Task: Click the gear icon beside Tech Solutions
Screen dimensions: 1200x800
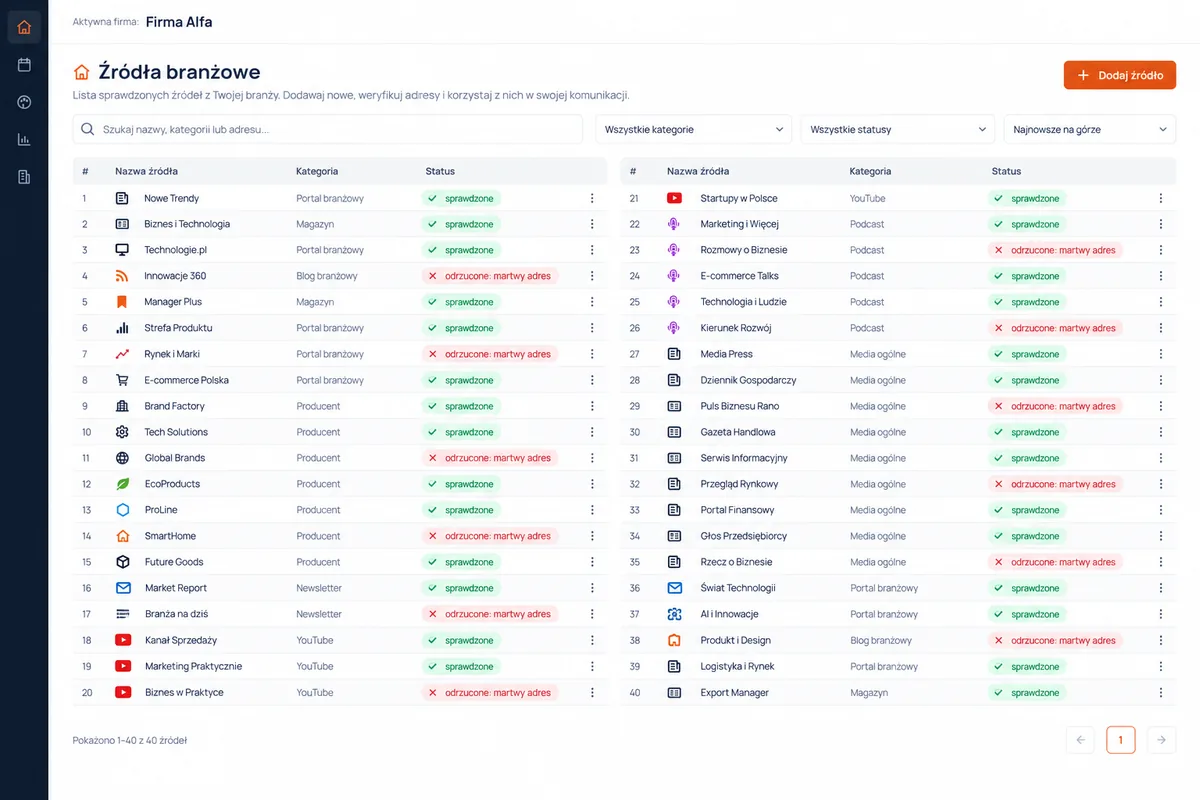Action: [x=122, y=432]
